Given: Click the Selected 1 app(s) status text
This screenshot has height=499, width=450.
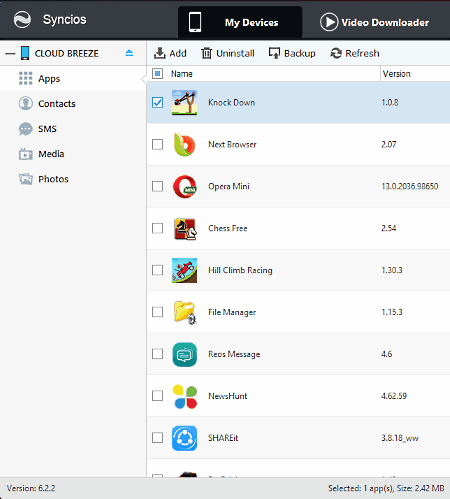Looking at the screenshot, I should [386, 488].
